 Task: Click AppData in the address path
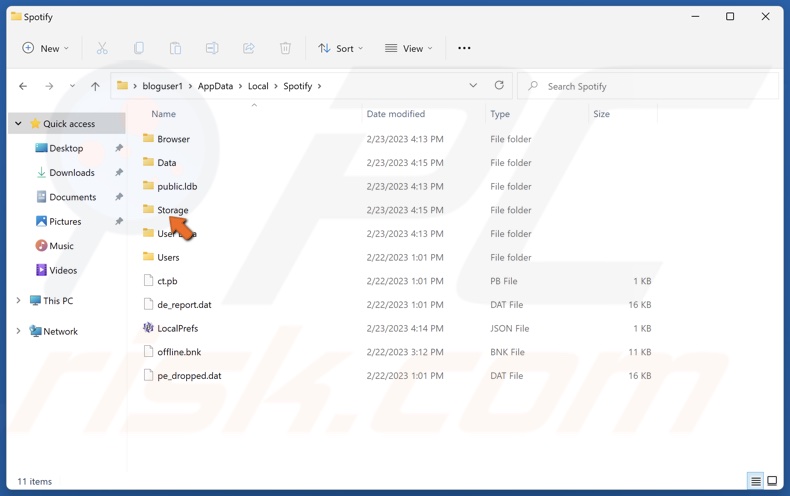215,86
